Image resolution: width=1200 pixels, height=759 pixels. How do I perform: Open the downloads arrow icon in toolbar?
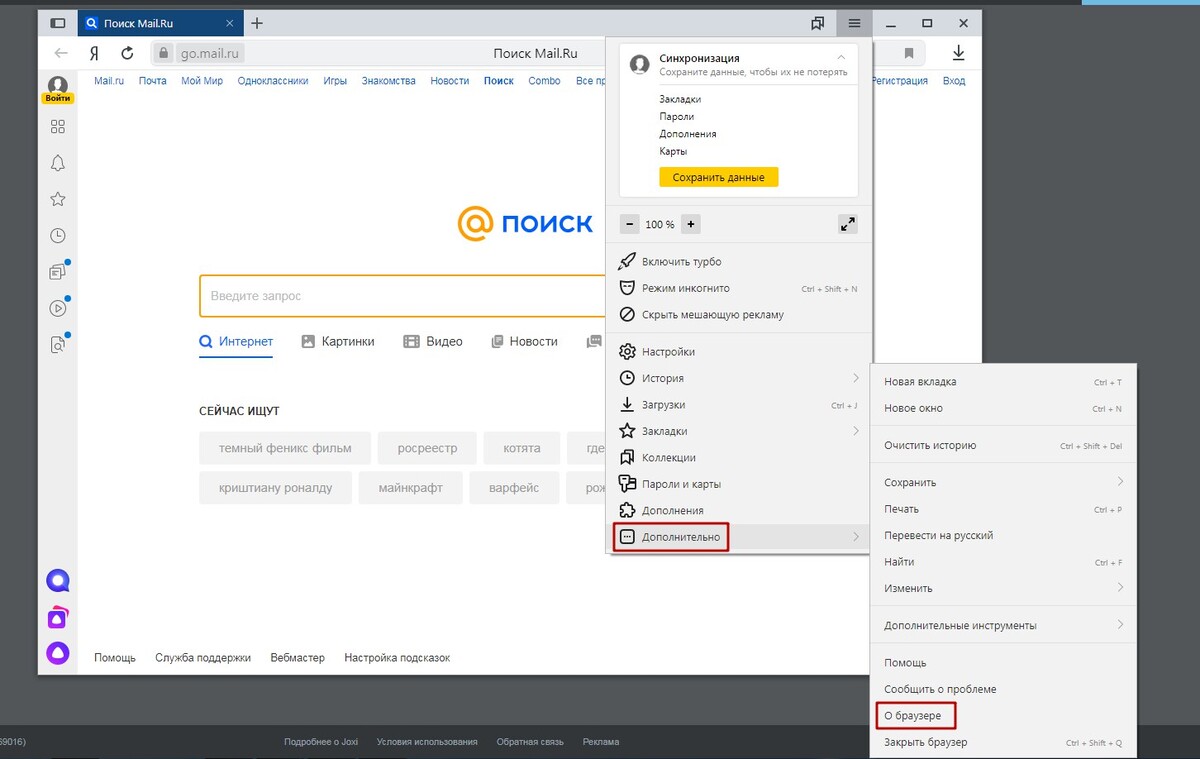(958, 53)
